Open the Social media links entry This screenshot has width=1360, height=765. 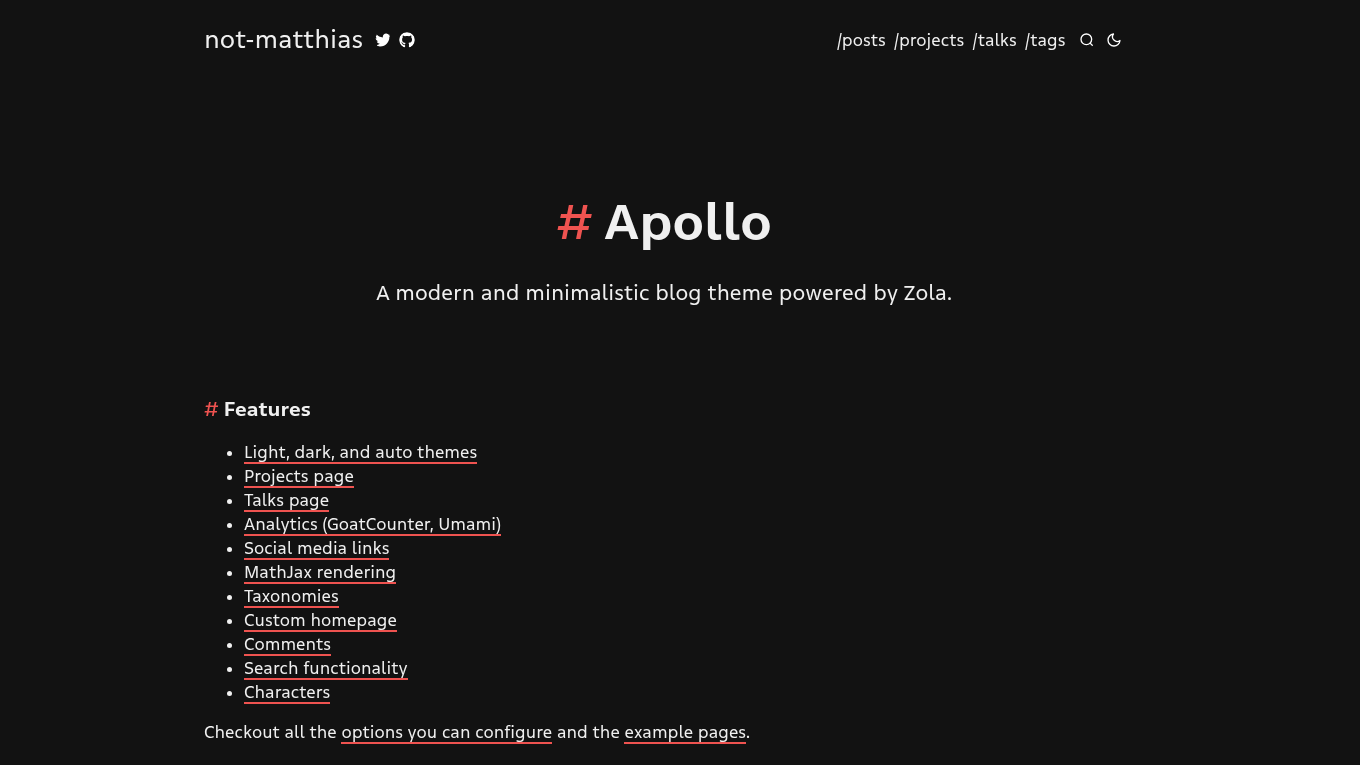[x=316, y=549]
